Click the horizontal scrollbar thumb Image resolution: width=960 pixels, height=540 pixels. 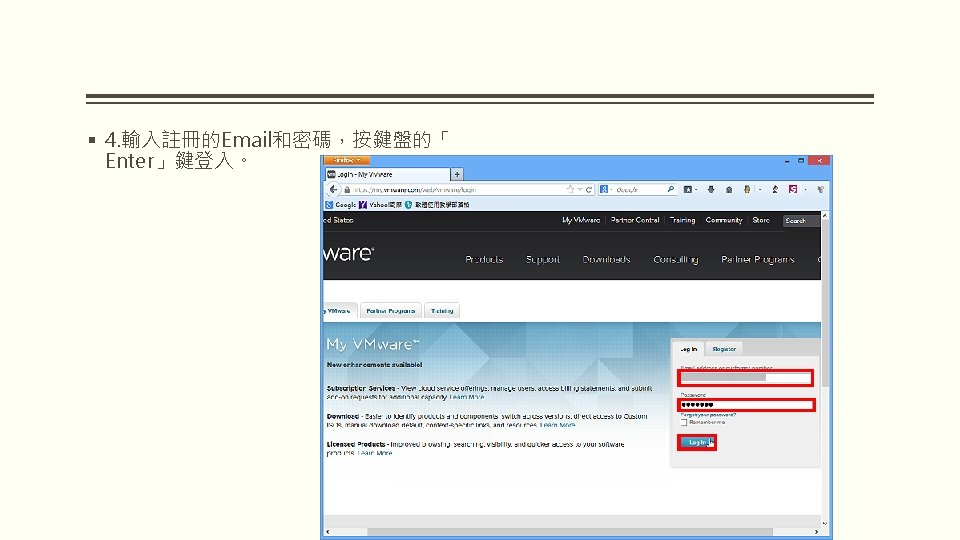(x=569, y=531)
